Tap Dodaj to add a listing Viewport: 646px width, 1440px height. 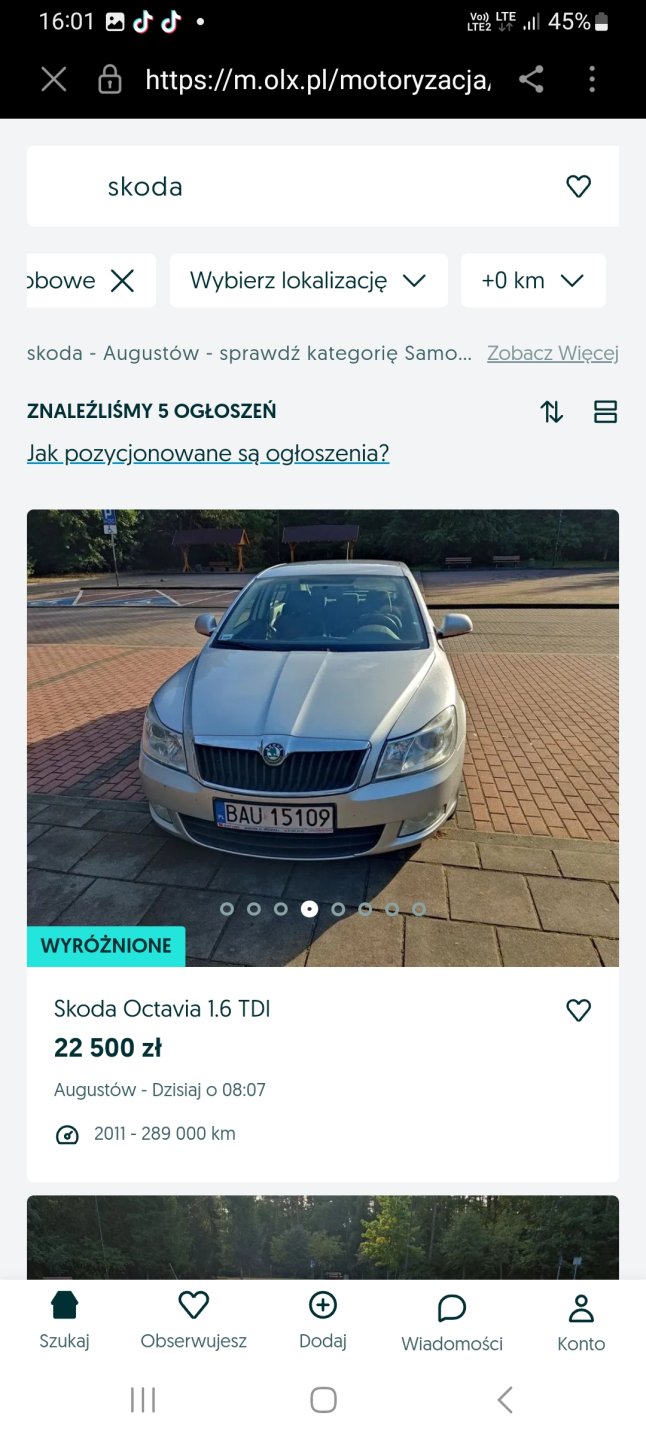[323, 1320]
